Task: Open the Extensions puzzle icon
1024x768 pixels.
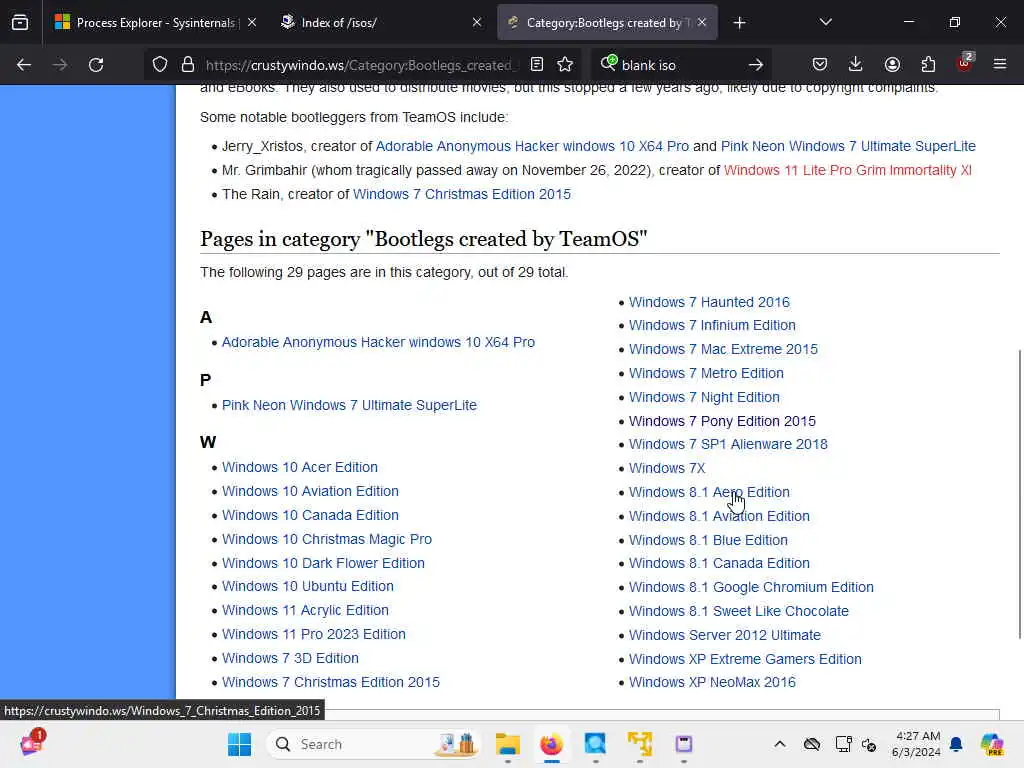Action: 928,65
